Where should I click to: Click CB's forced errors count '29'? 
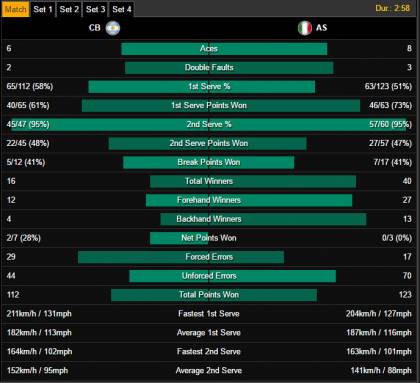point(11,257)
